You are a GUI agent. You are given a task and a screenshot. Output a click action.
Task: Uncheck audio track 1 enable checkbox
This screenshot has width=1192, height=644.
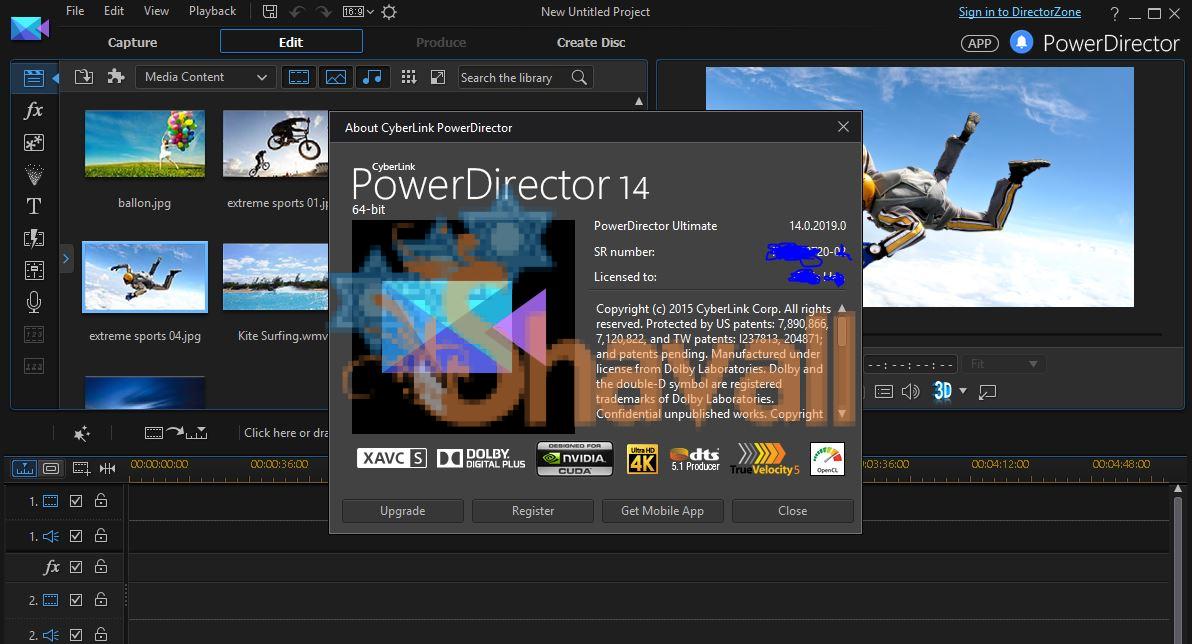pyautogui.click(x=76, y=536)
